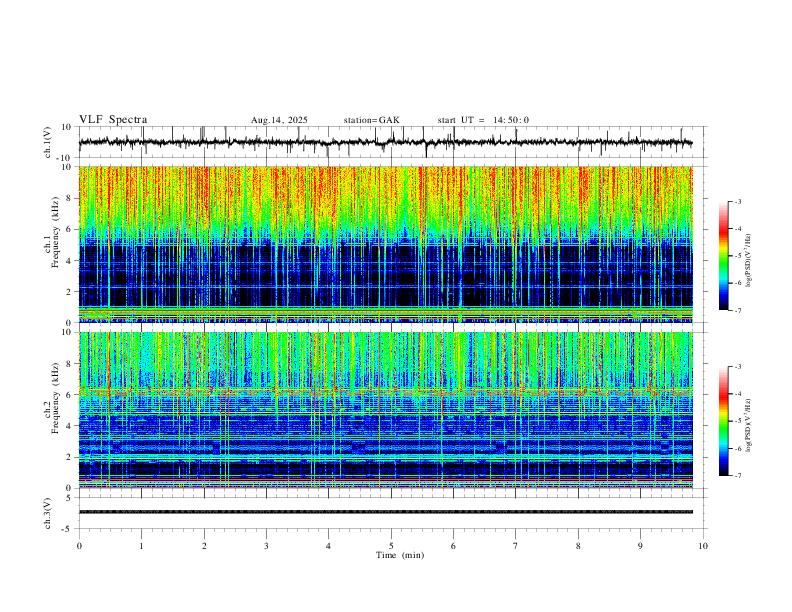Click the time tick label '5'
The width and height of the screenshot is (792, 612).
(x=391, y=546)
